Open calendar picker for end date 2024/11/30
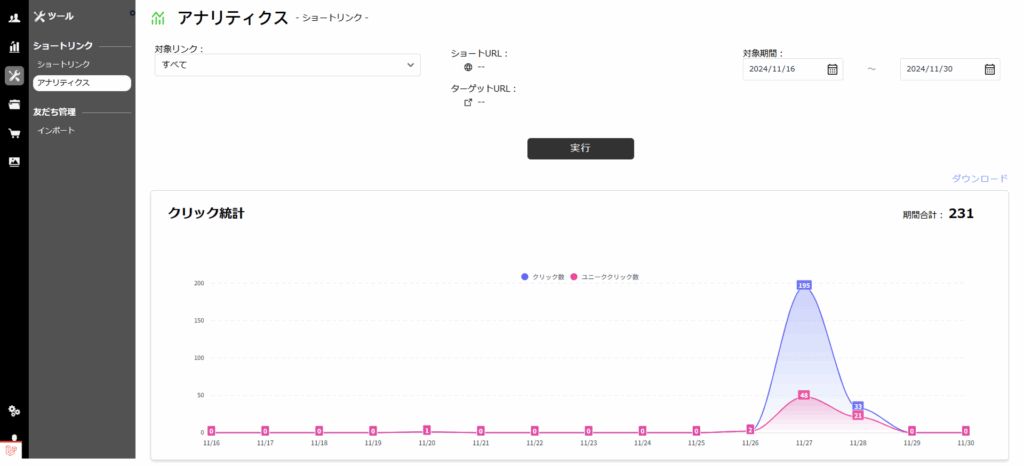1024x466 pixels. click(989, 69)
